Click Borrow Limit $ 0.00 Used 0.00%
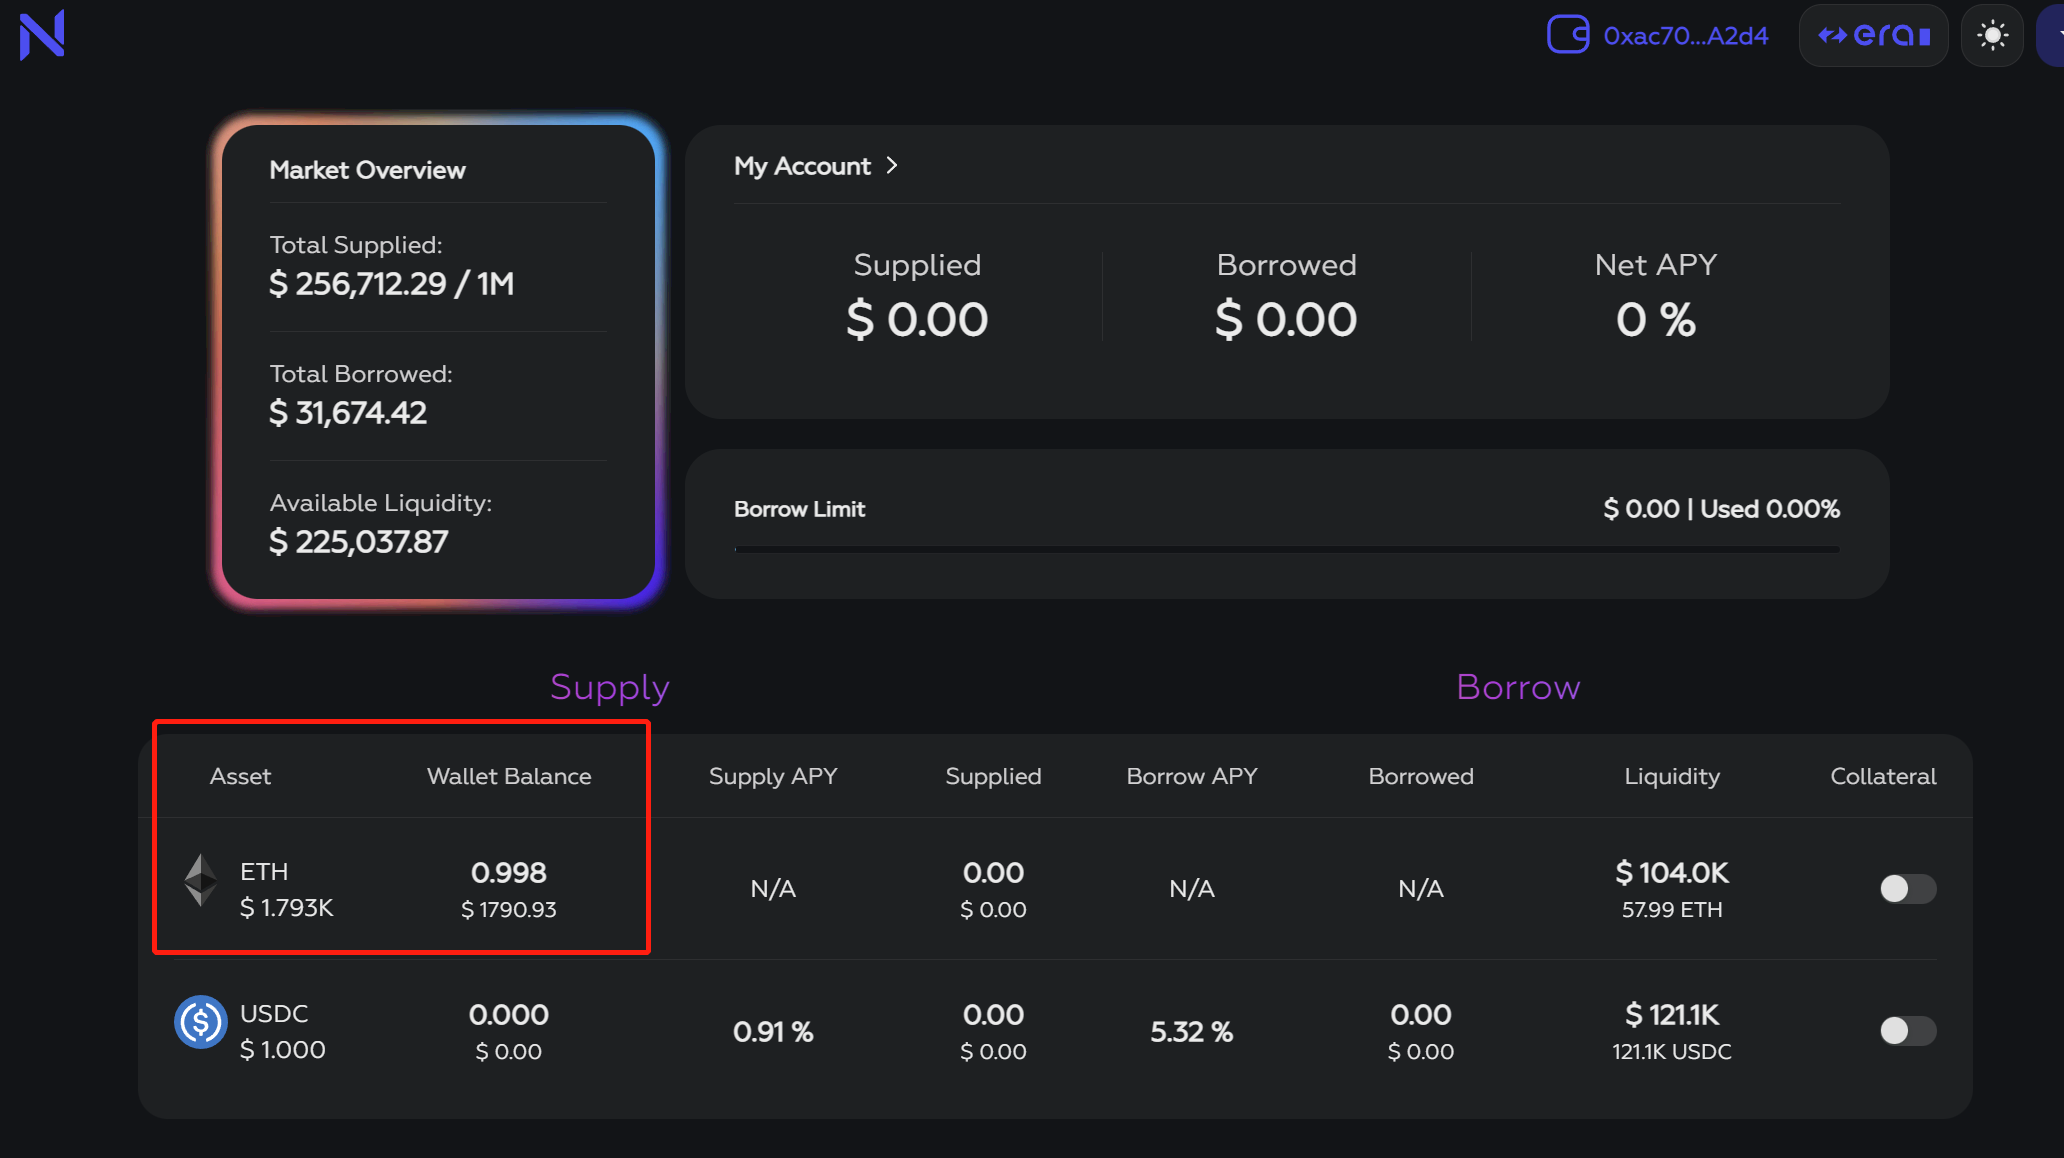The height and width of the screenshot is (1158, 2064). point(1721,509)
